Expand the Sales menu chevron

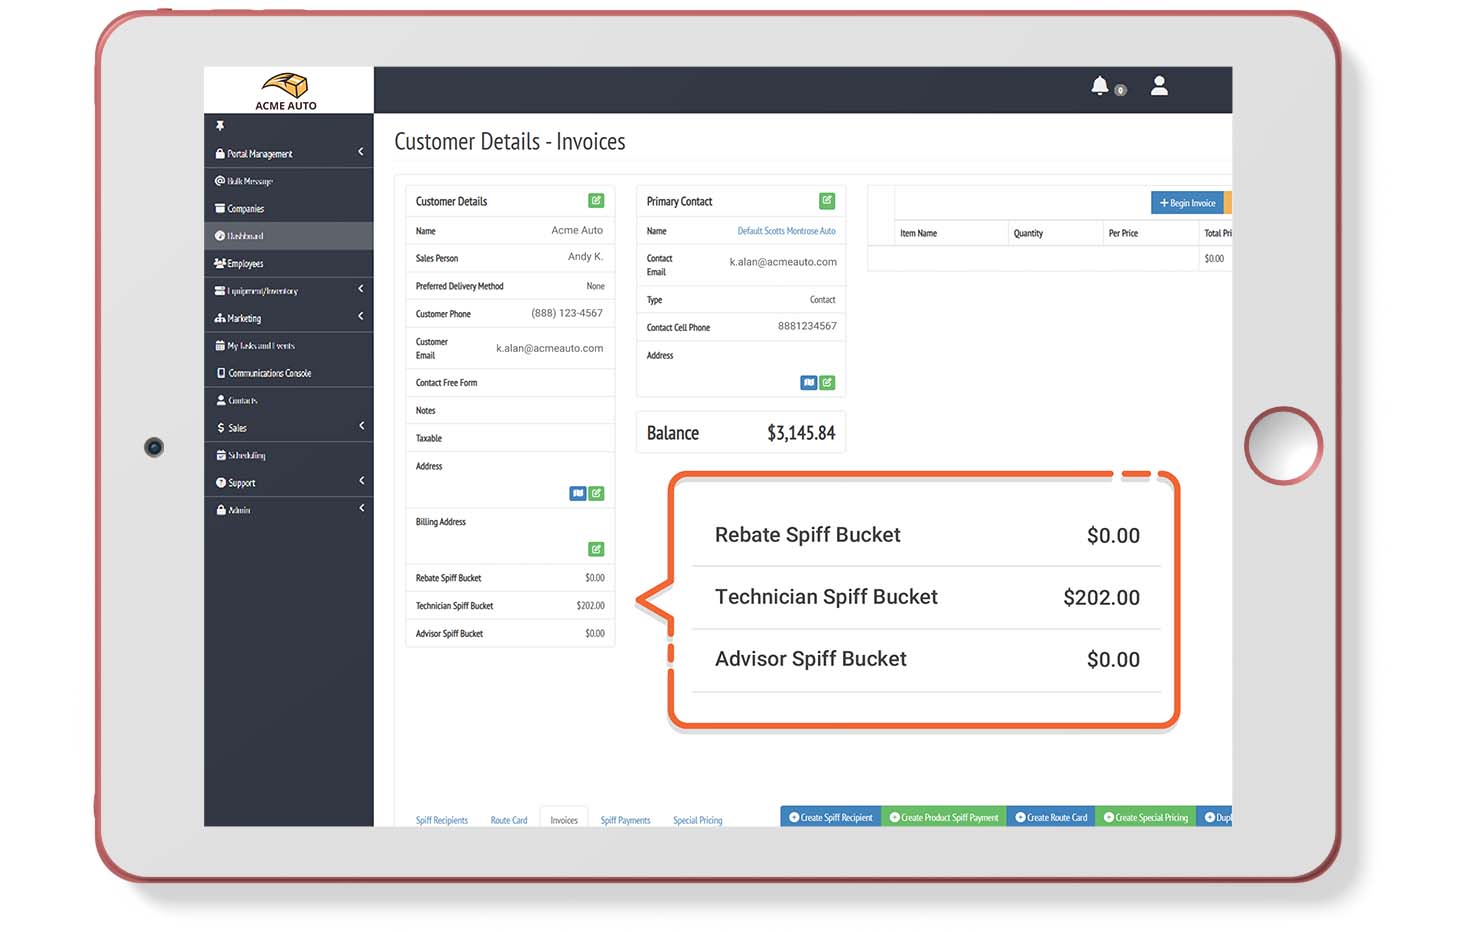coord(361,426)
